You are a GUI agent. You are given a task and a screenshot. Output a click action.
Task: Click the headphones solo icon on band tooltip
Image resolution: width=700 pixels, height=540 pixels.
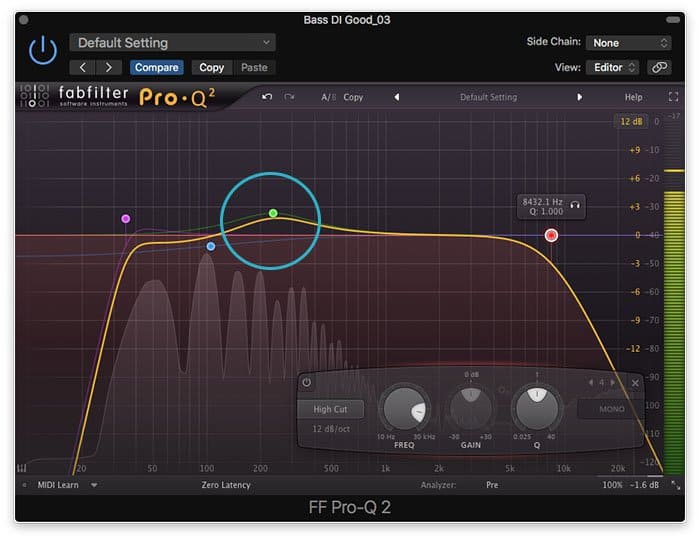[x=575, y=205]
